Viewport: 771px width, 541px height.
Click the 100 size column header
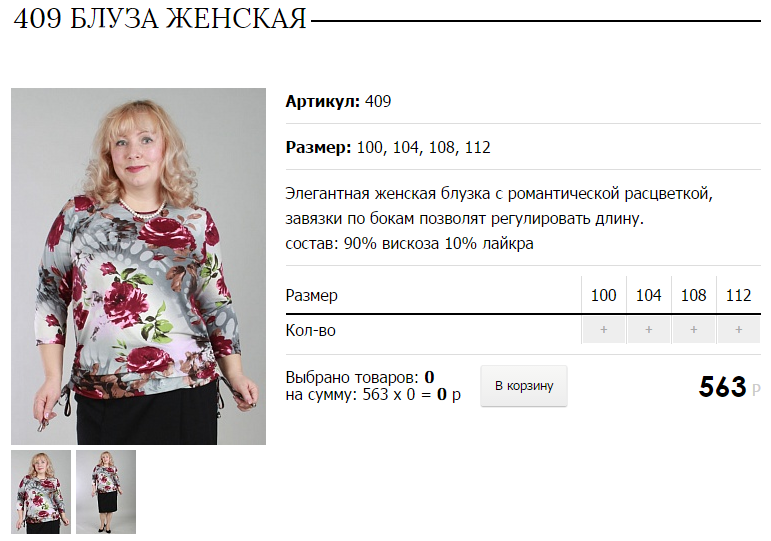603,295
